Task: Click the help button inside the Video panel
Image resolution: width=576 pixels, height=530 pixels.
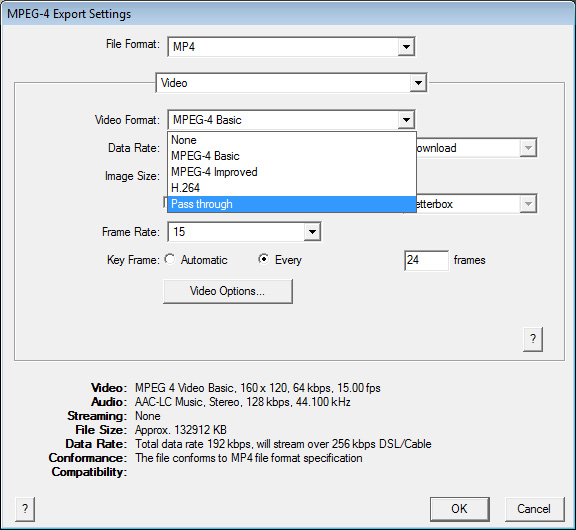Action: [x=533, y=339]
